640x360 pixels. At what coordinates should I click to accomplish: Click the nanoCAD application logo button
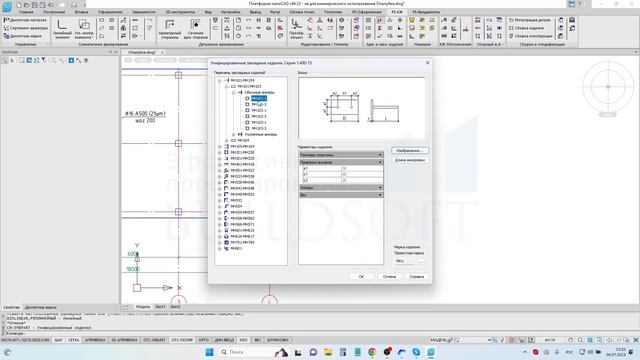7,6
